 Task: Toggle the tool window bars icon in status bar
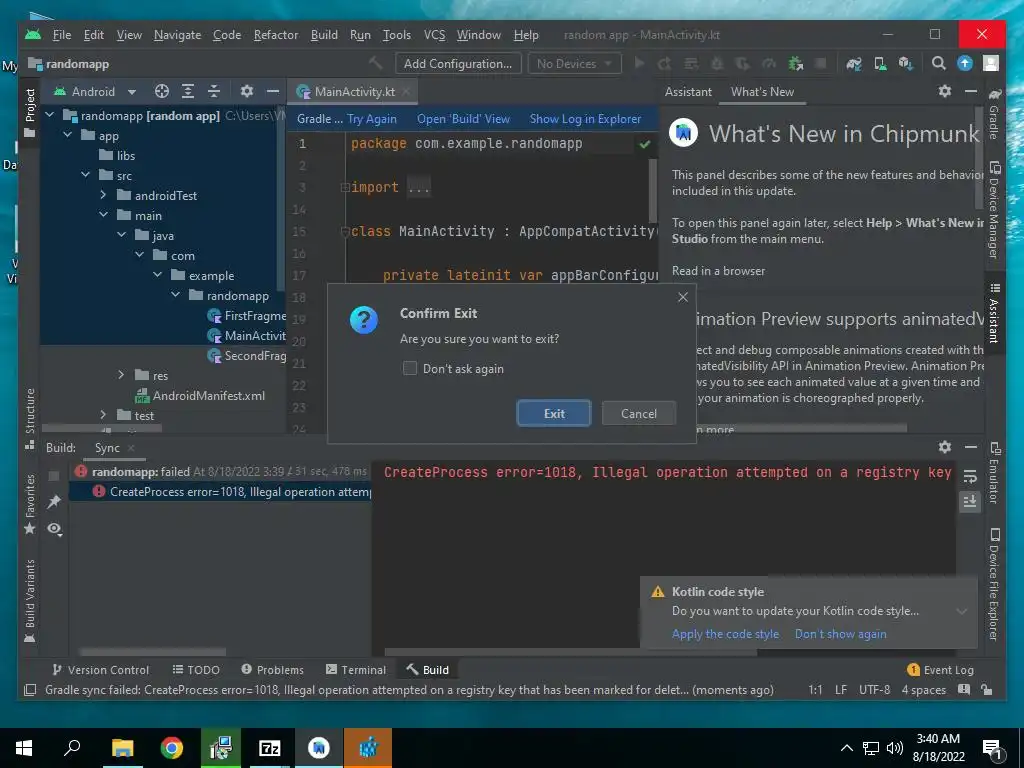(x=29, y=690)
